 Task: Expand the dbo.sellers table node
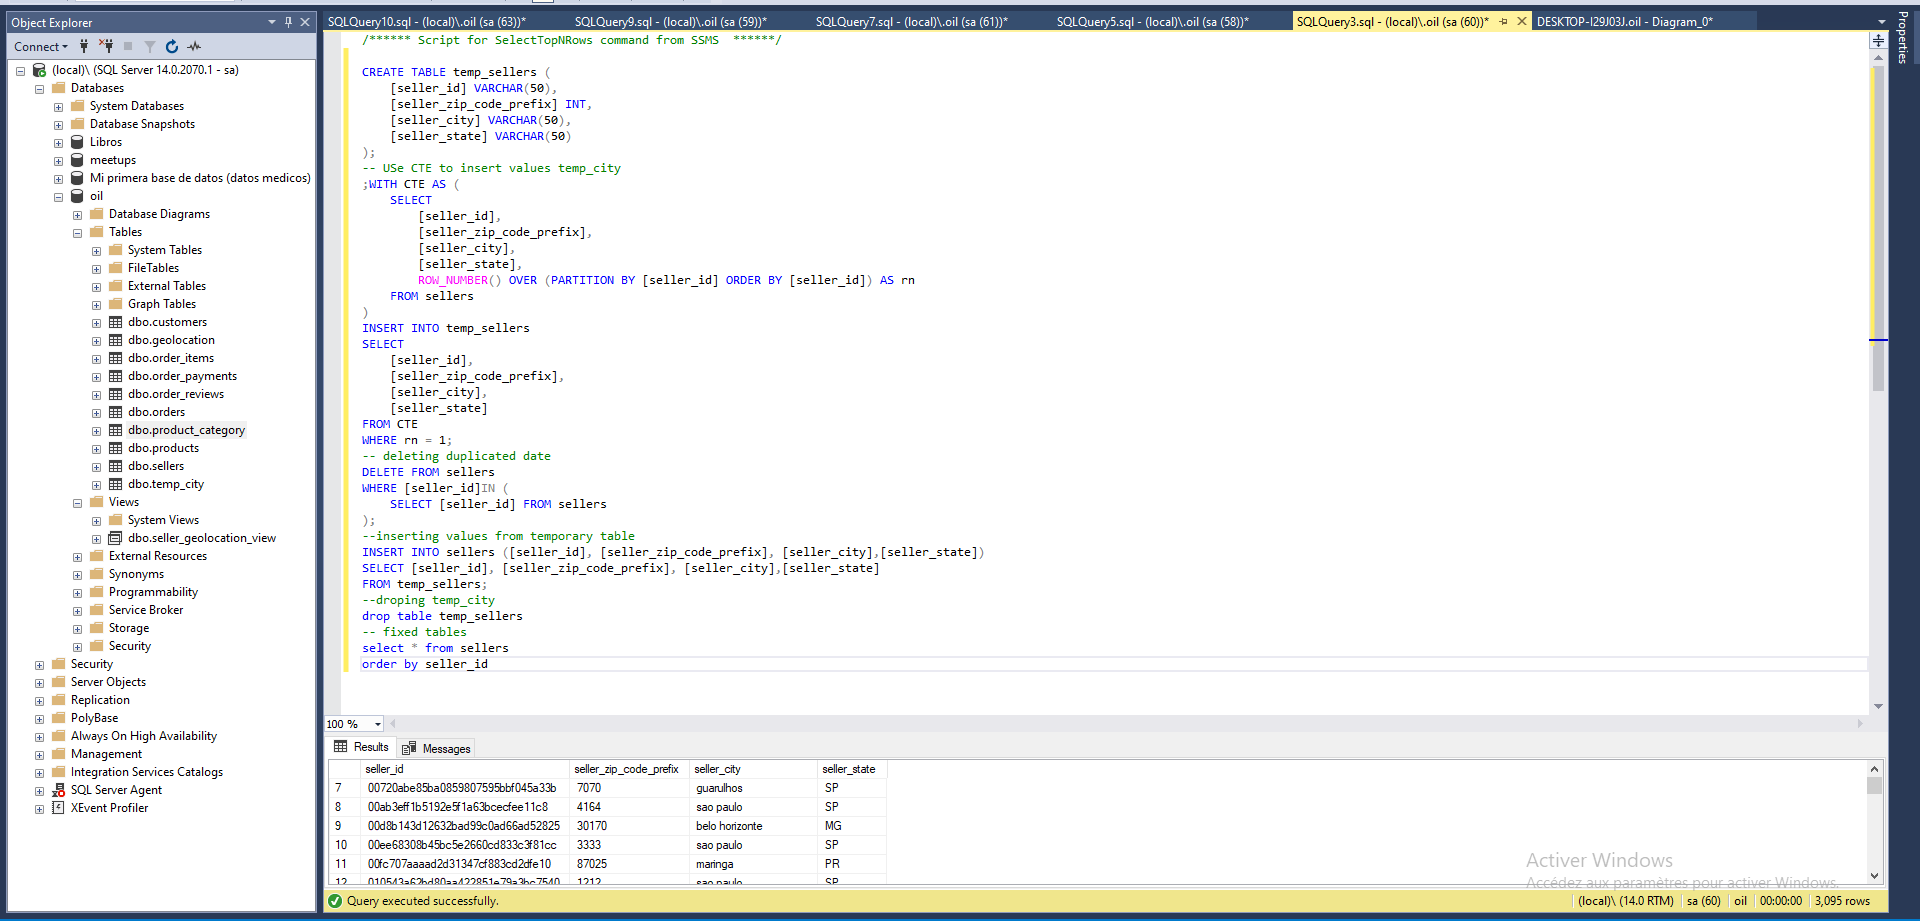click(x=96, y=467)
